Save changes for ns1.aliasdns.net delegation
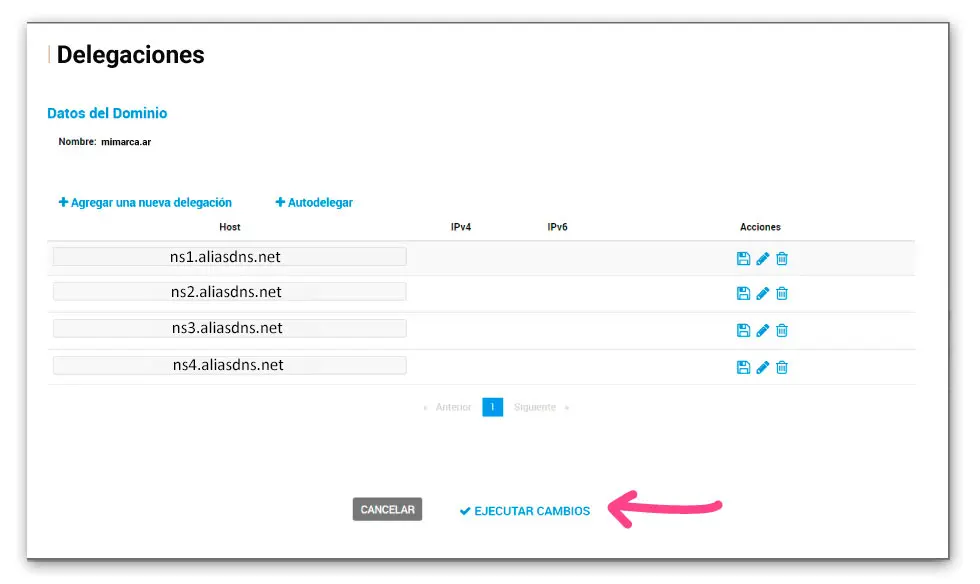This screenshot has height=584, width=980. click(x=743, y=258)
